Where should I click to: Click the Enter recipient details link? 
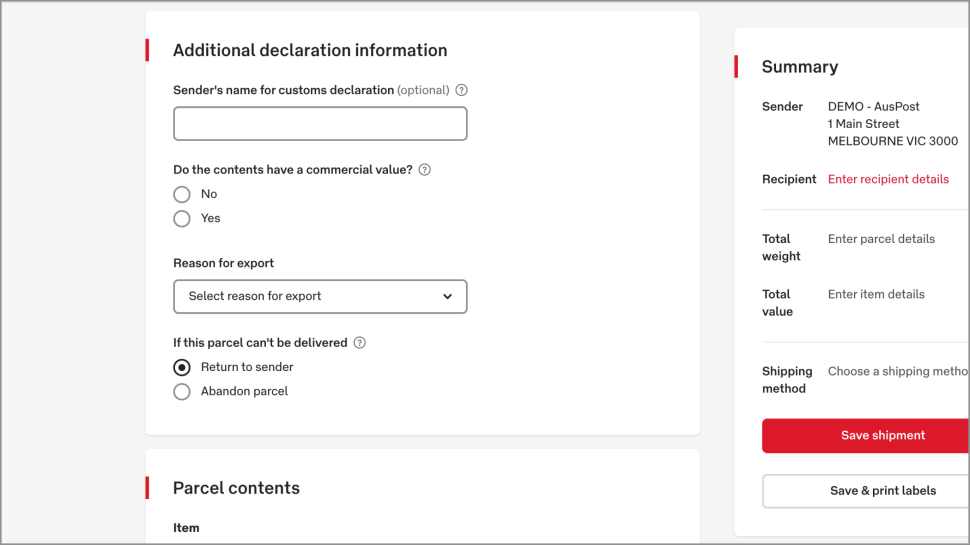888,180
